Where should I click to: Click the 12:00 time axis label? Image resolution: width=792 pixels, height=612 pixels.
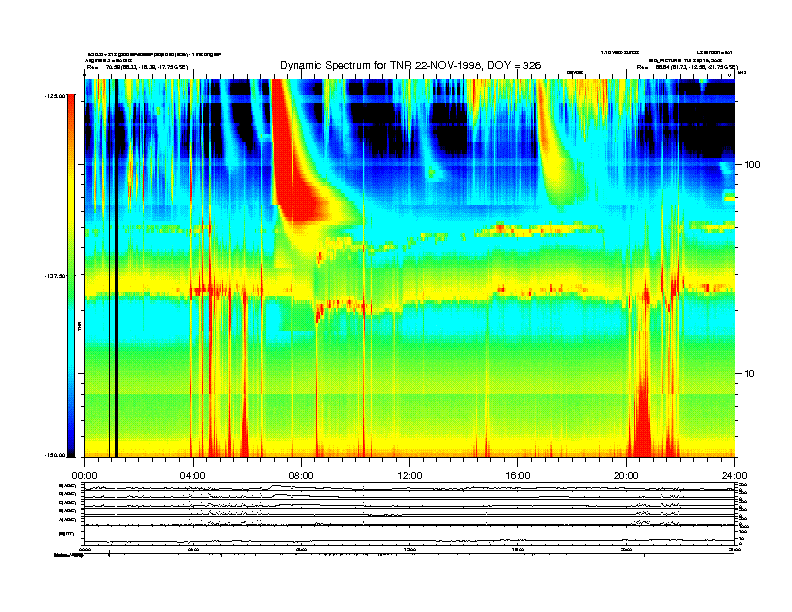coord(410,476)
